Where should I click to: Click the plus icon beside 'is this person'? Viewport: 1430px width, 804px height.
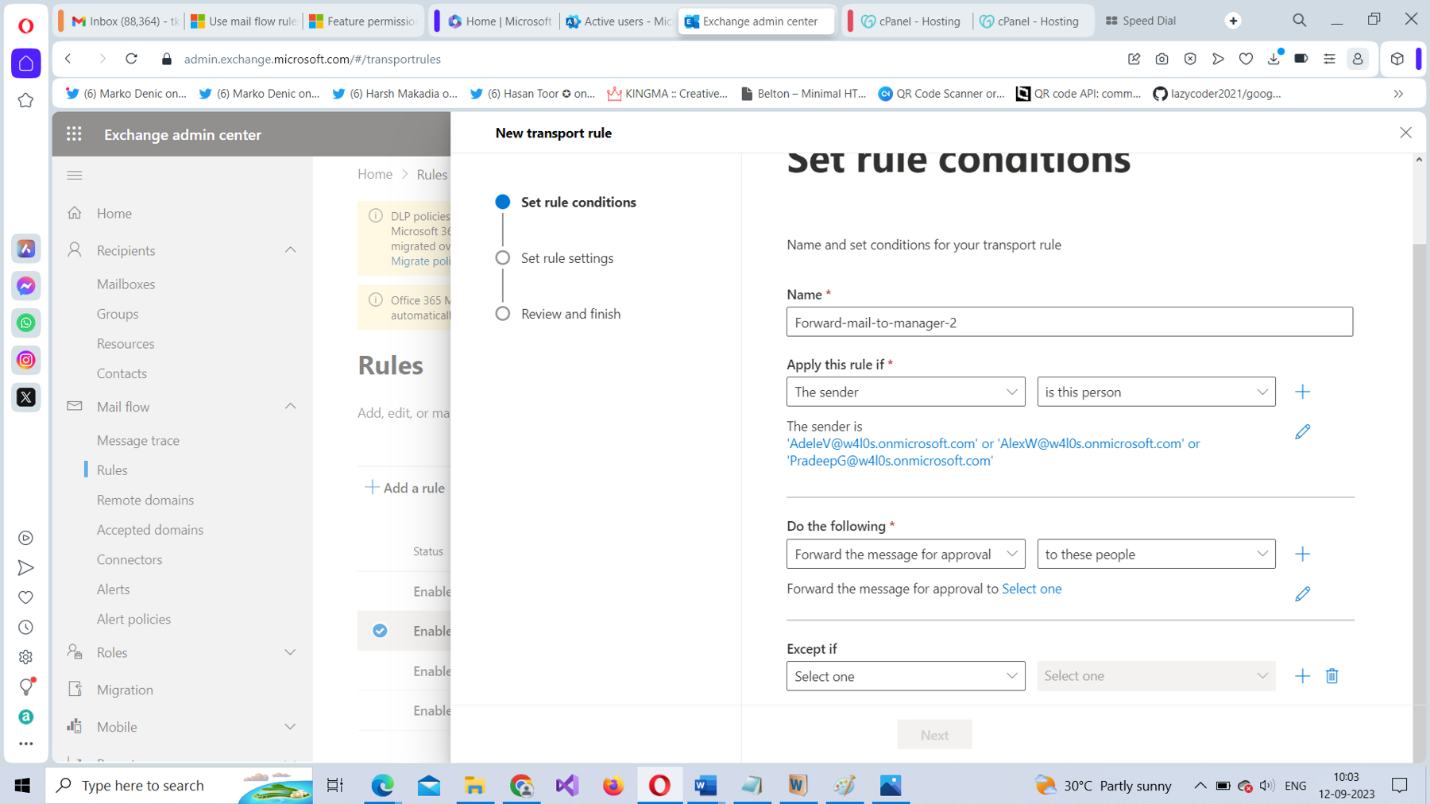point(1302,392)
